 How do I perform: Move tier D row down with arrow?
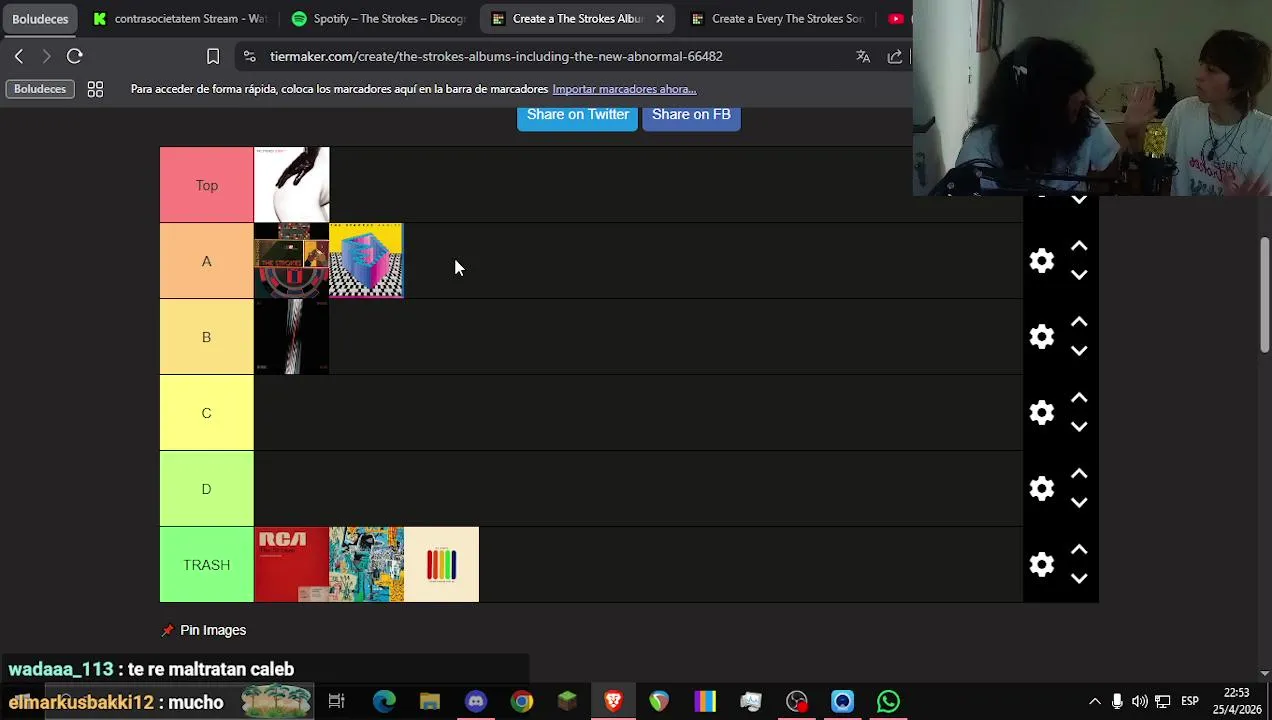point(1079,503)
